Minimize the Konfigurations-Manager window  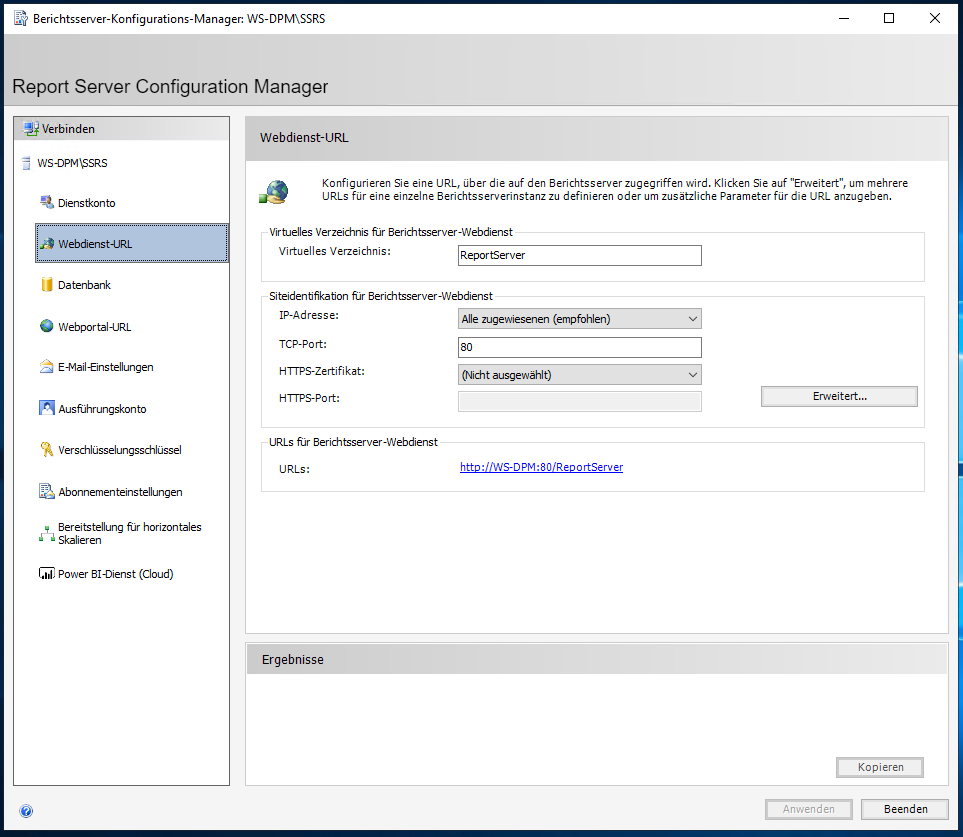(x=844, y=18)
